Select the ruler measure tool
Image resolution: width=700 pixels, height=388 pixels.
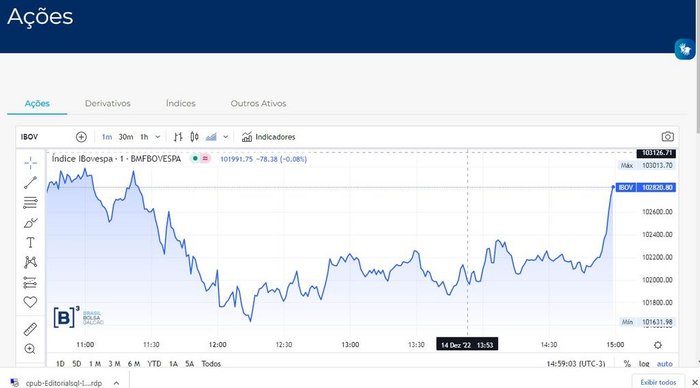pos(30,330)
